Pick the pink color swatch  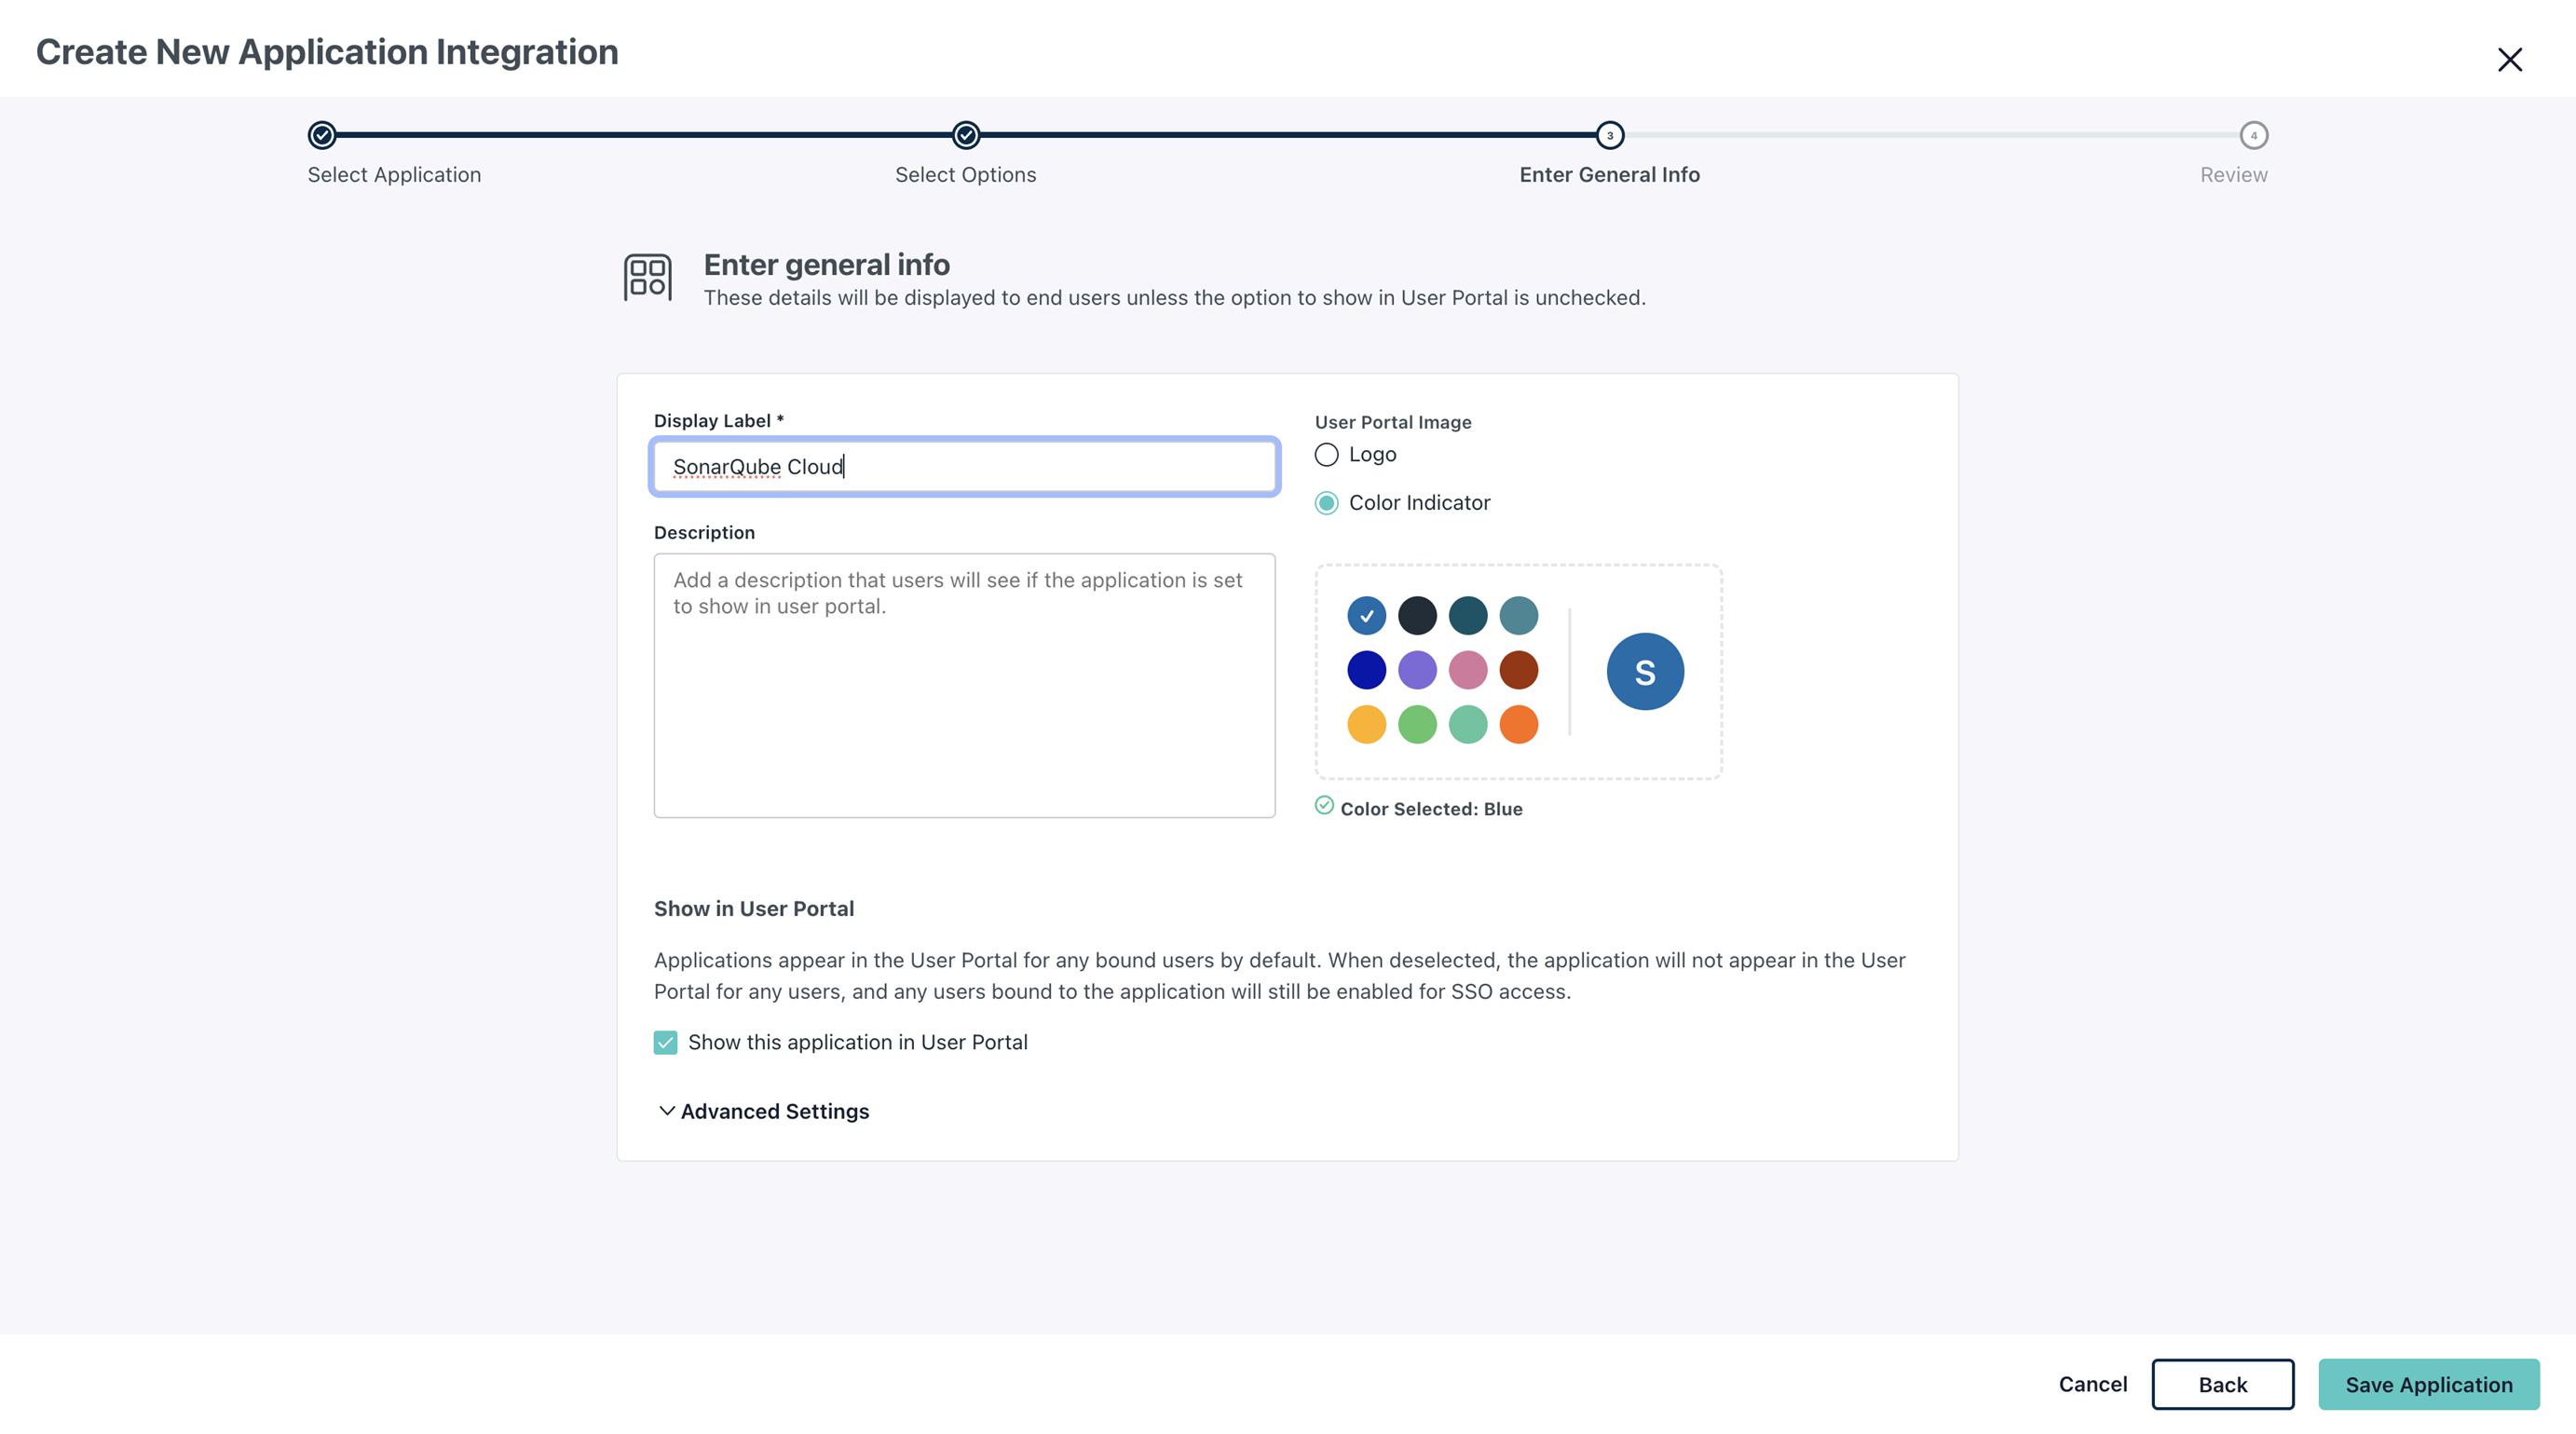1468,670
